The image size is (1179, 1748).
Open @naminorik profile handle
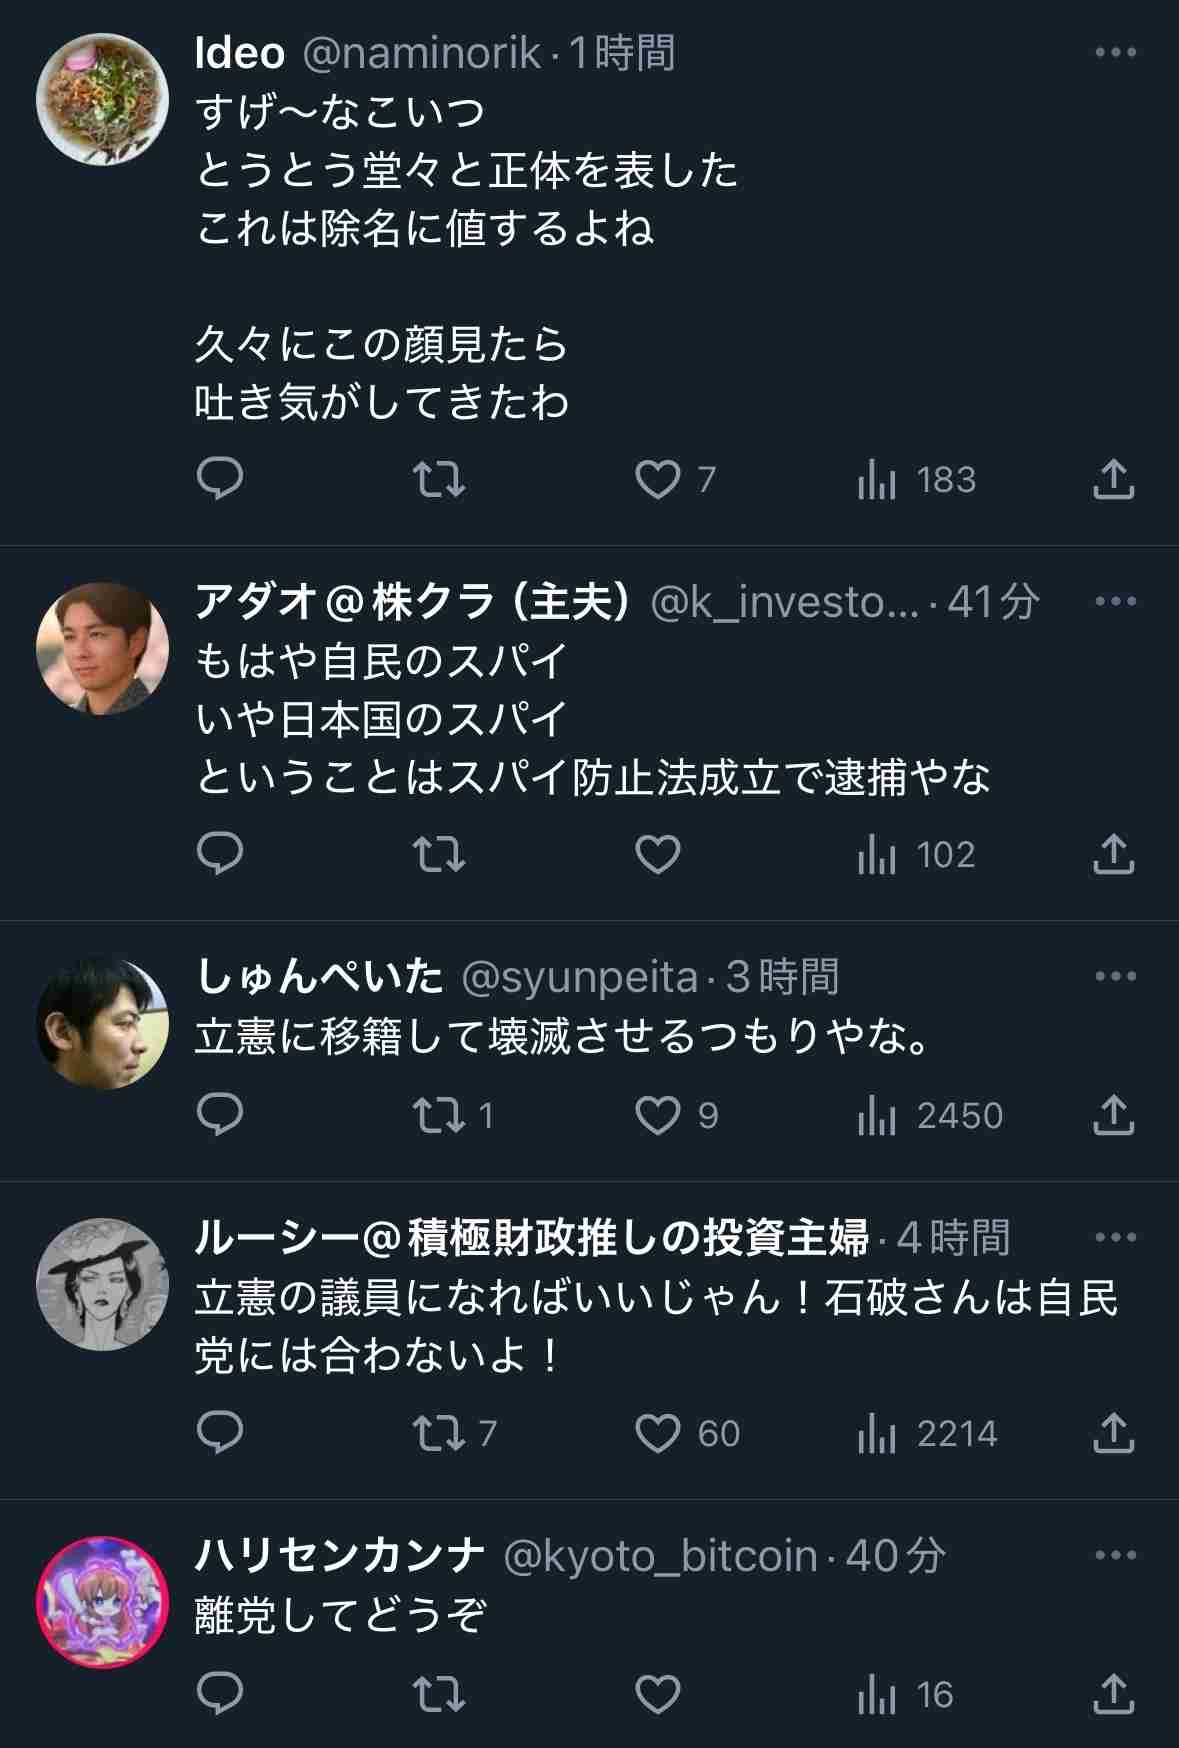point(421,53)
